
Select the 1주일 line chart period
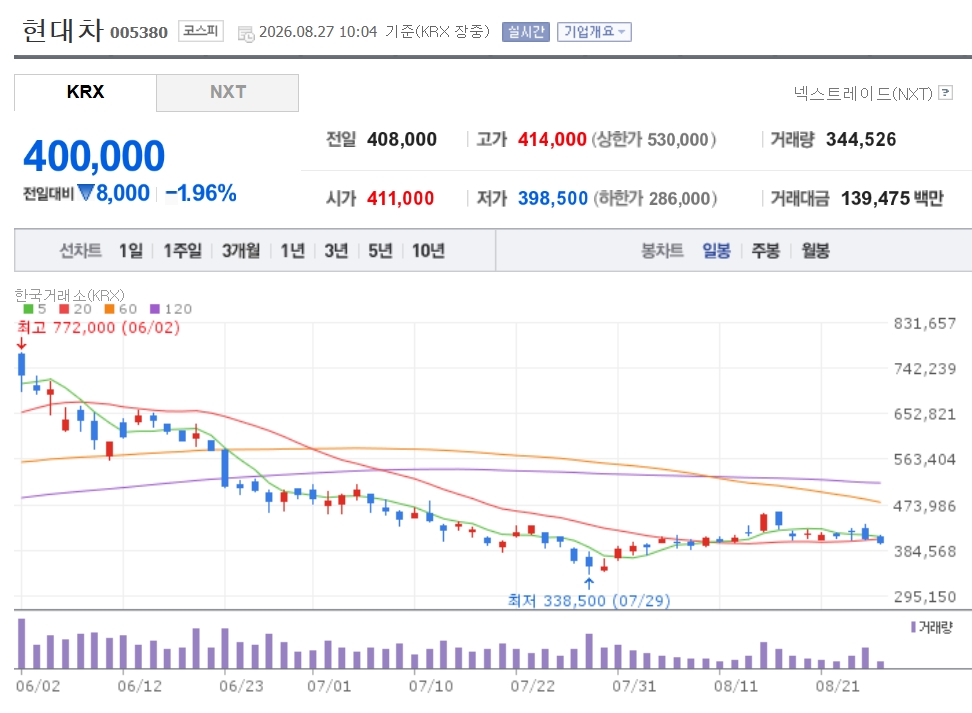182,250
